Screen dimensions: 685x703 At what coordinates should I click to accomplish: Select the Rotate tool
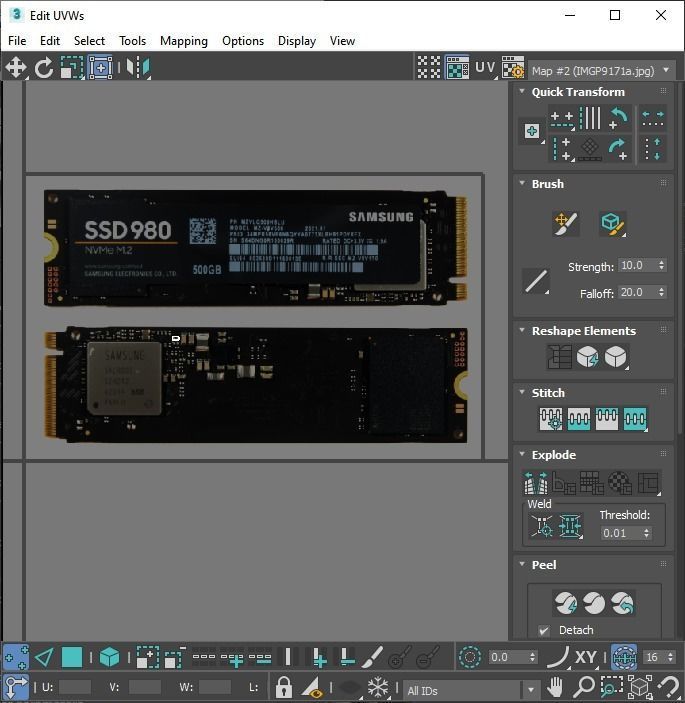pyautogui.click(x=43, y=68)
